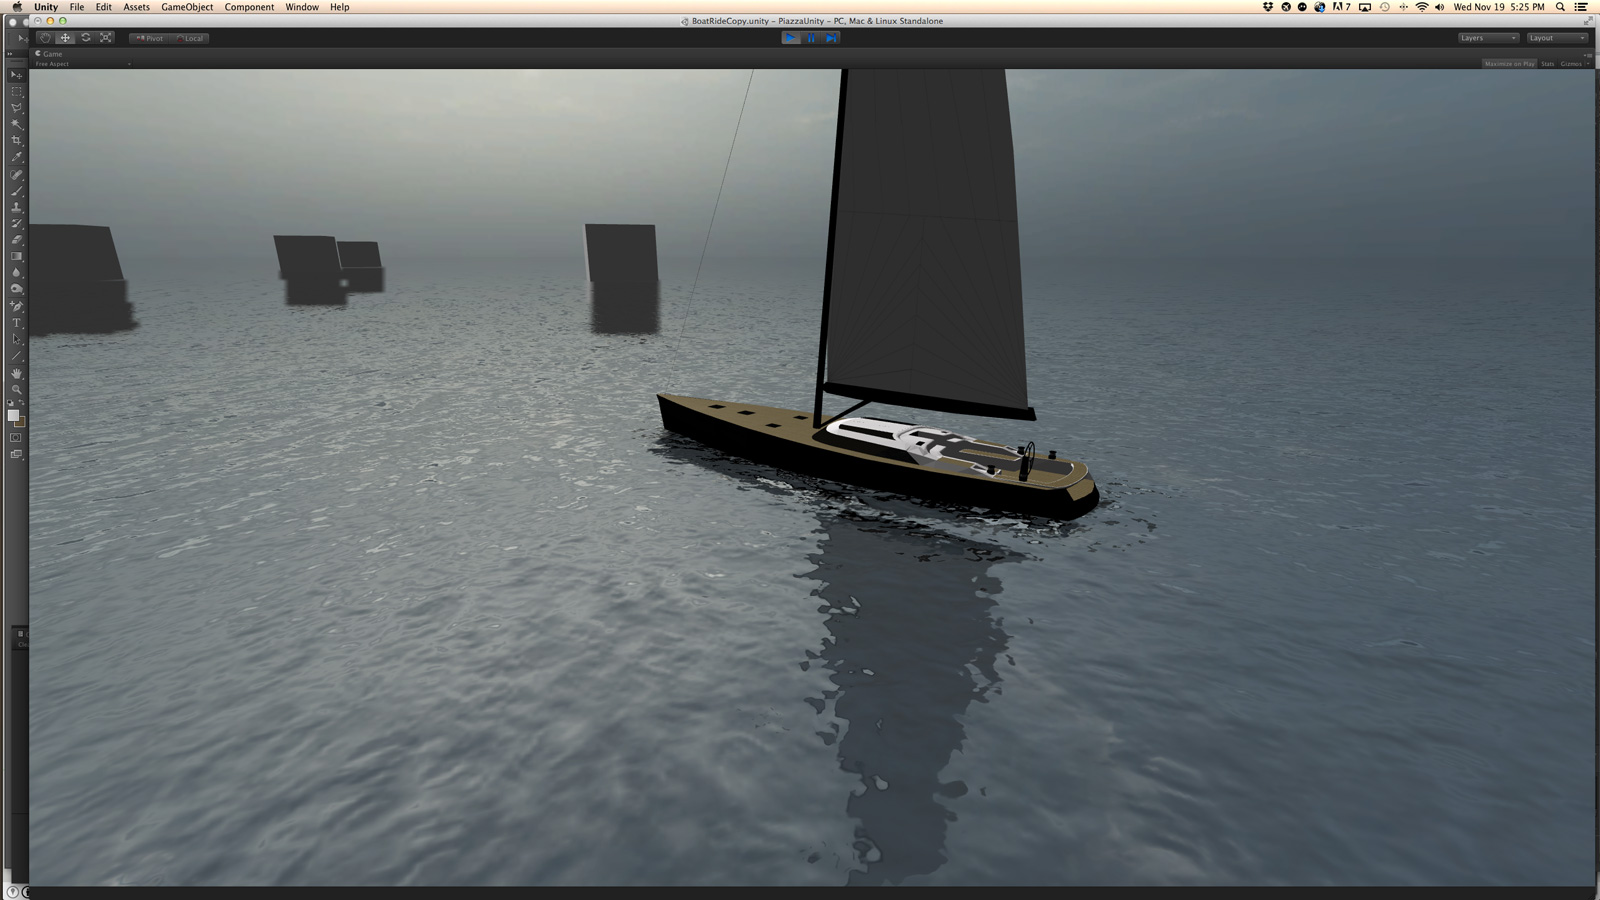Open the Layout dropdown
The height and width of the screenshot is (900, 1600).
tap(1557, 38)
